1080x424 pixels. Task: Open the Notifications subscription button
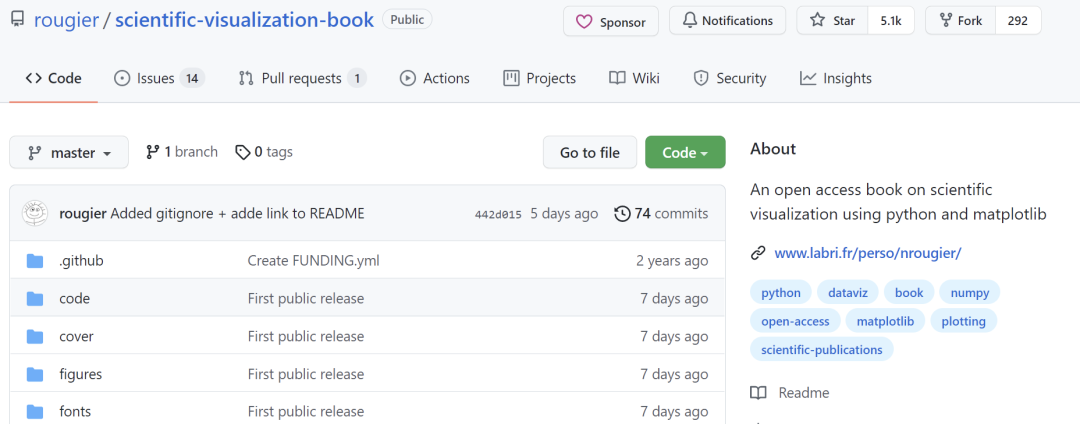727,21
